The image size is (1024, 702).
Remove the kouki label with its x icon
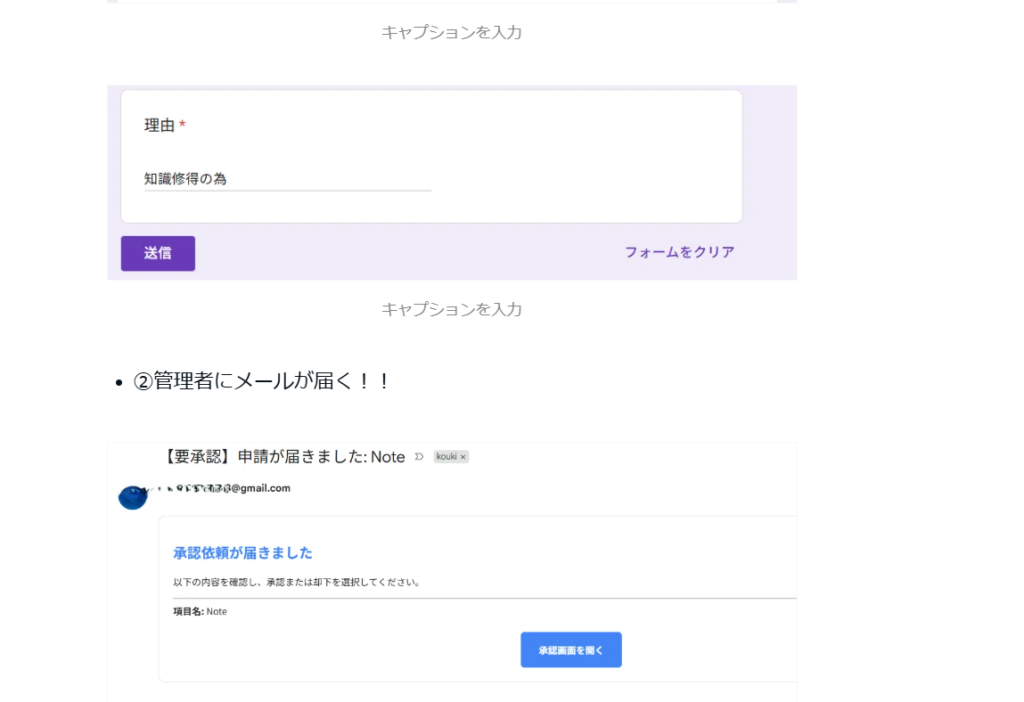click(x=463, y=457)
